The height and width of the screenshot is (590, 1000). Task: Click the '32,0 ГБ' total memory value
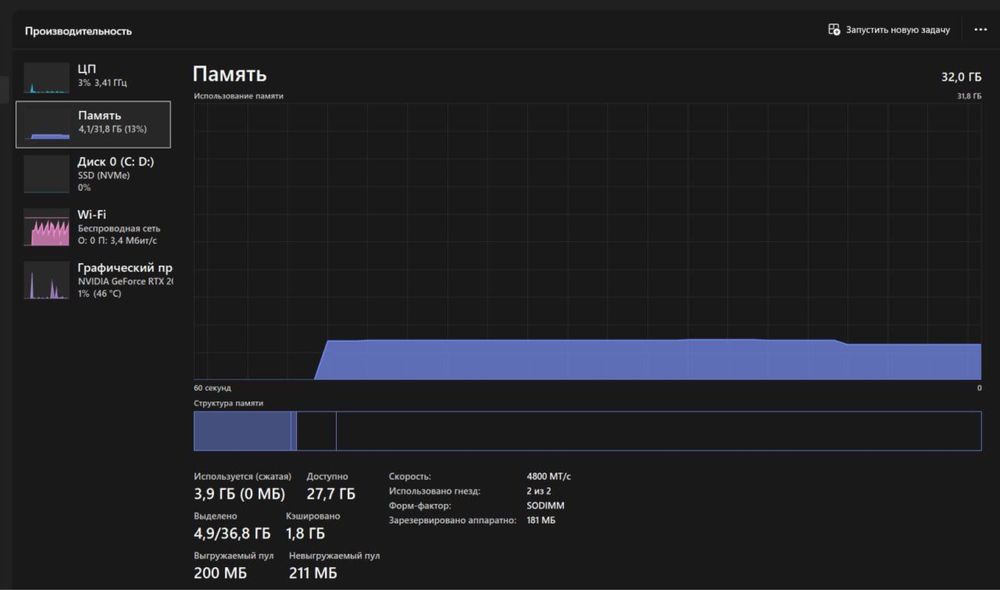tap(961, 77)
